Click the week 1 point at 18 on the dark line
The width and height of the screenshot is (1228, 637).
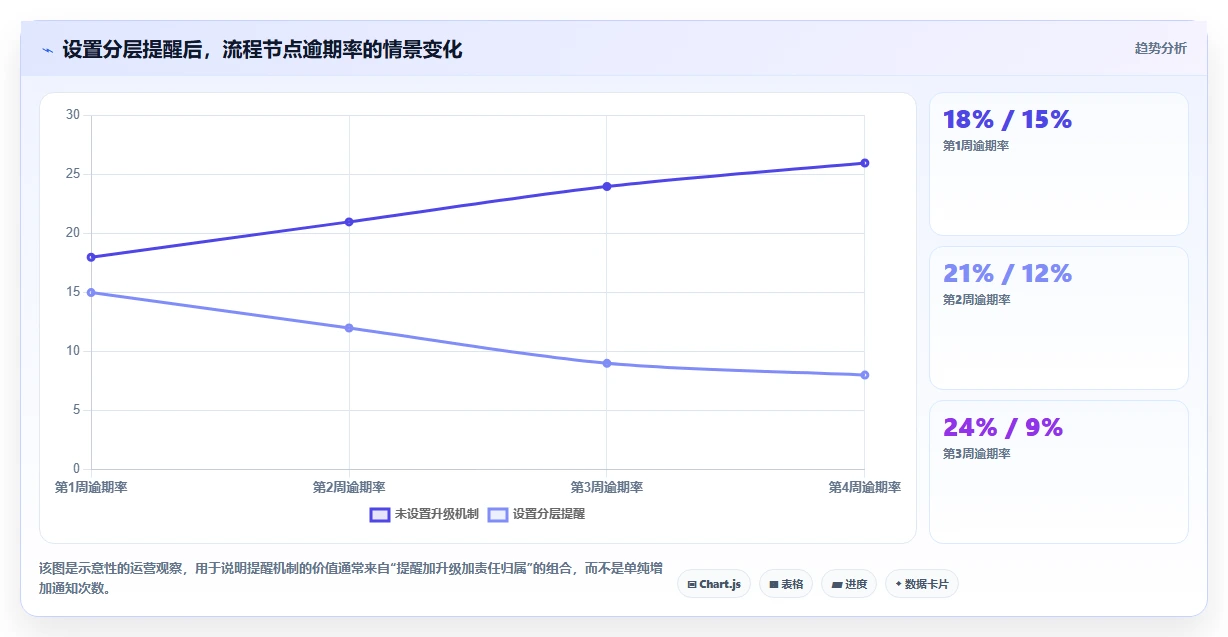point(91,257)
